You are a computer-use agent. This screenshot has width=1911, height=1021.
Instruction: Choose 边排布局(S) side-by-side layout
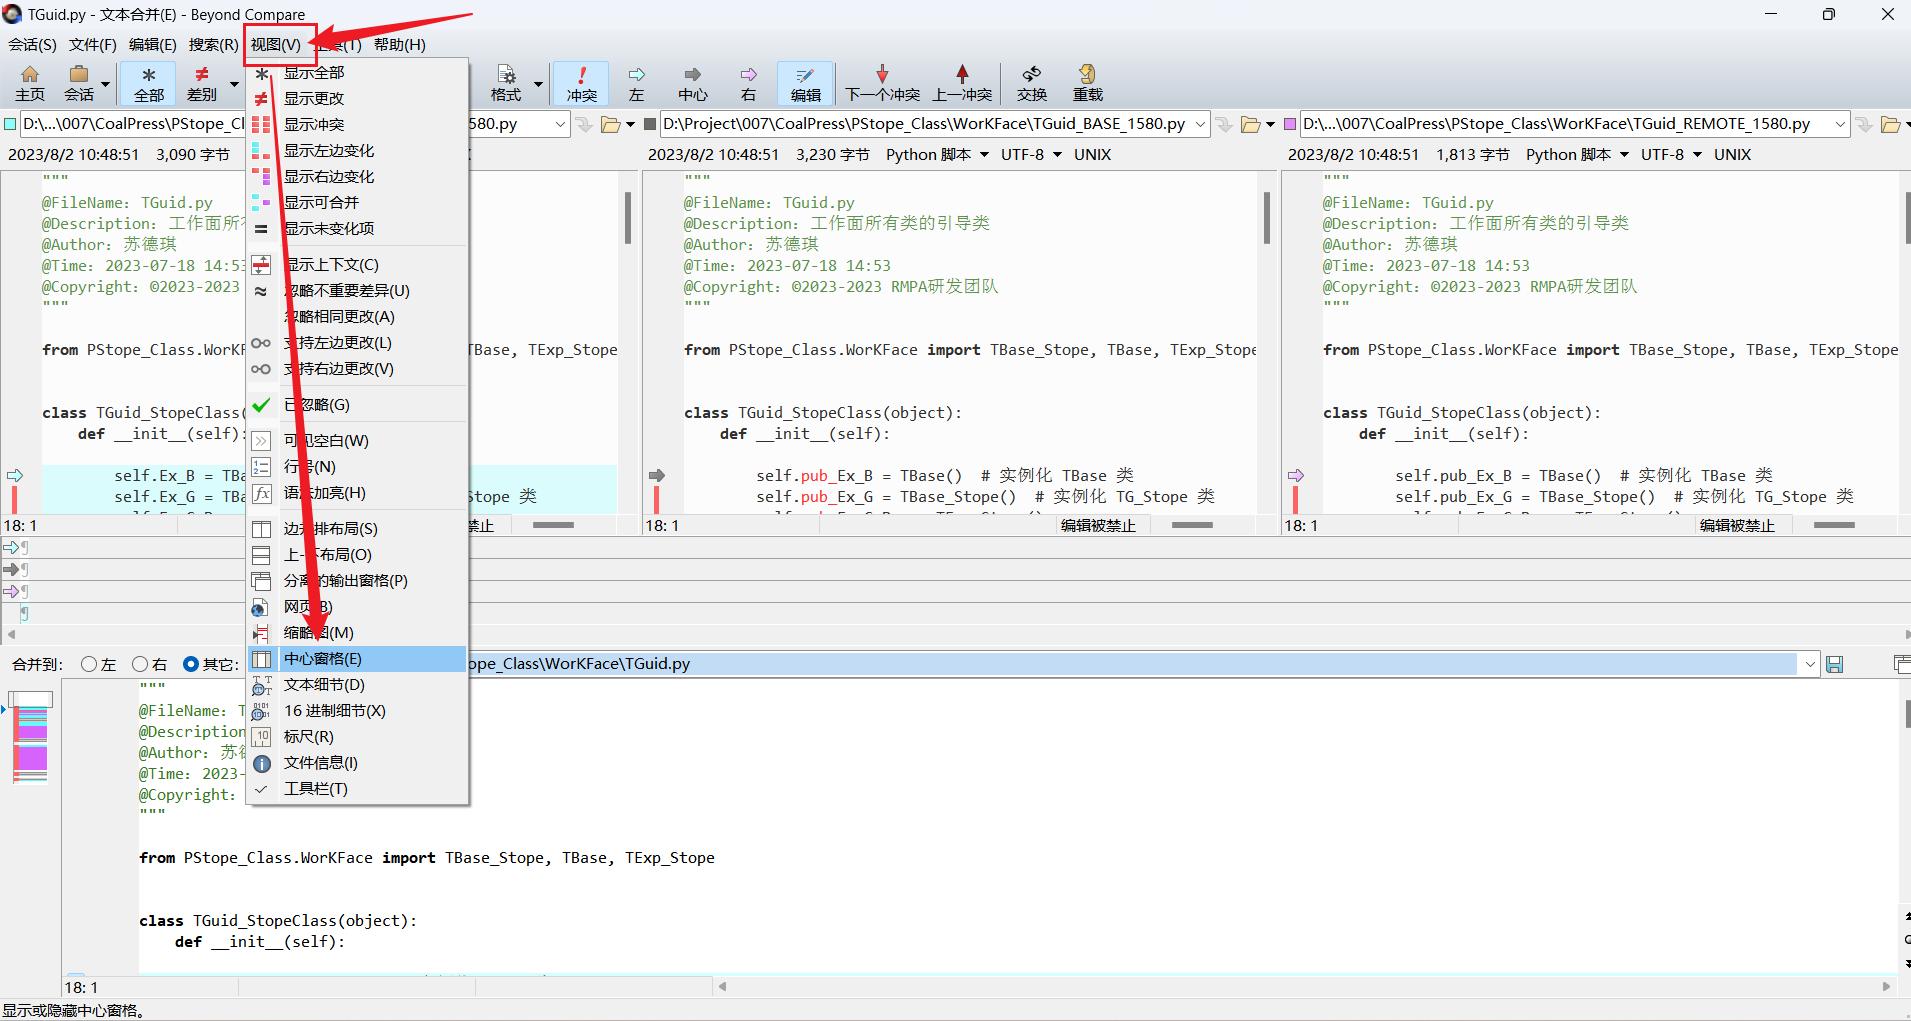(357, 529)
